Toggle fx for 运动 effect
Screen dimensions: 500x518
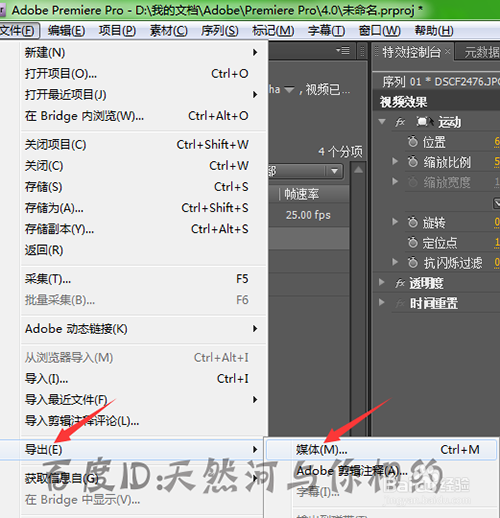(400, 122)
